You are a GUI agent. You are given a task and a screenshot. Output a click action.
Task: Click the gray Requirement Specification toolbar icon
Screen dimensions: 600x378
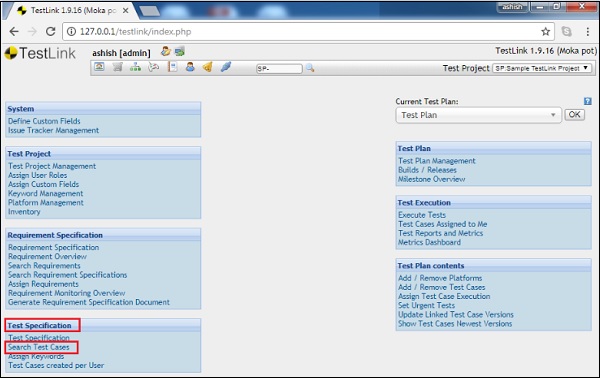click(117, 67)
